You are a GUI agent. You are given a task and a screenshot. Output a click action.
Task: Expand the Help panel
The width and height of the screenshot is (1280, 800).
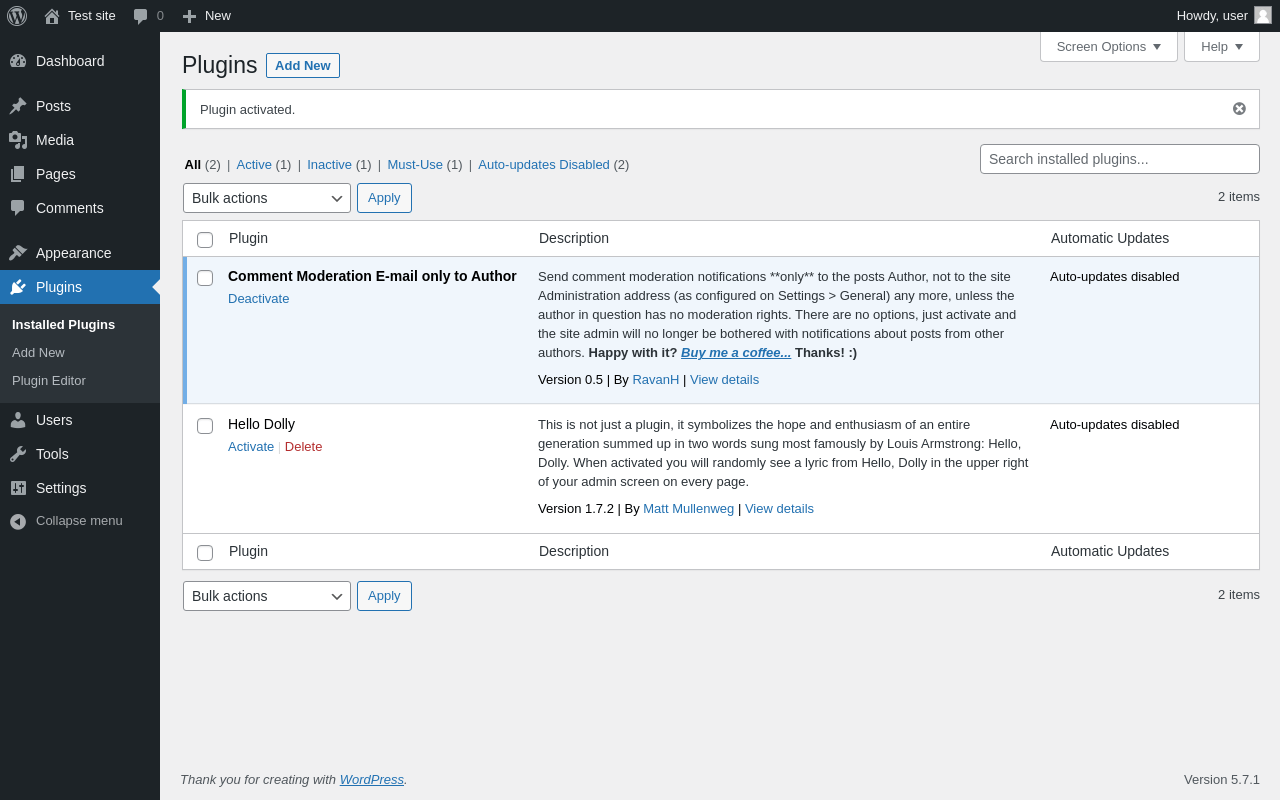(1222, 46)
